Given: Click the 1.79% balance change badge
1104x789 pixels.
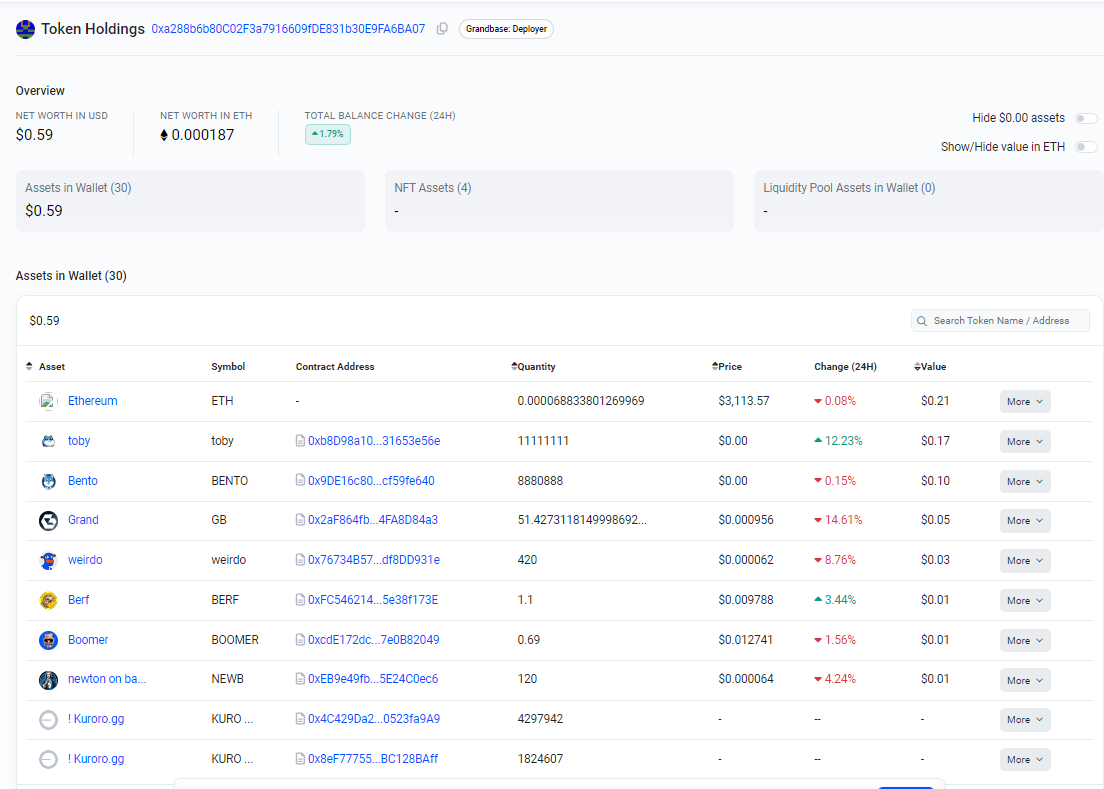Looking at the screenshot, I should [x=327, y=134].
